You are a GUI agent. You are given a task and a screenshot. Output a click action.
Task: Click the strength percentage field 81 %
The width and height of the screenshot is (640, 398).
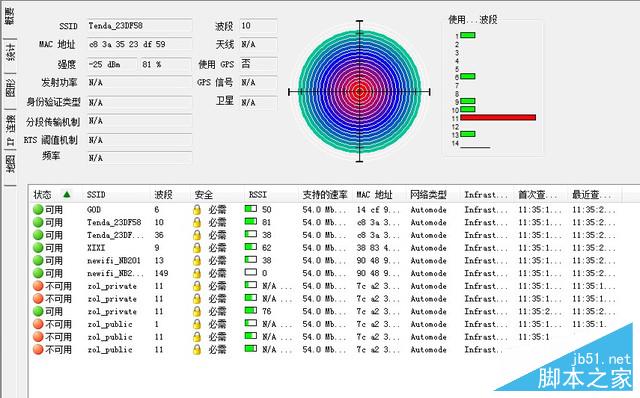click(166, 64)
